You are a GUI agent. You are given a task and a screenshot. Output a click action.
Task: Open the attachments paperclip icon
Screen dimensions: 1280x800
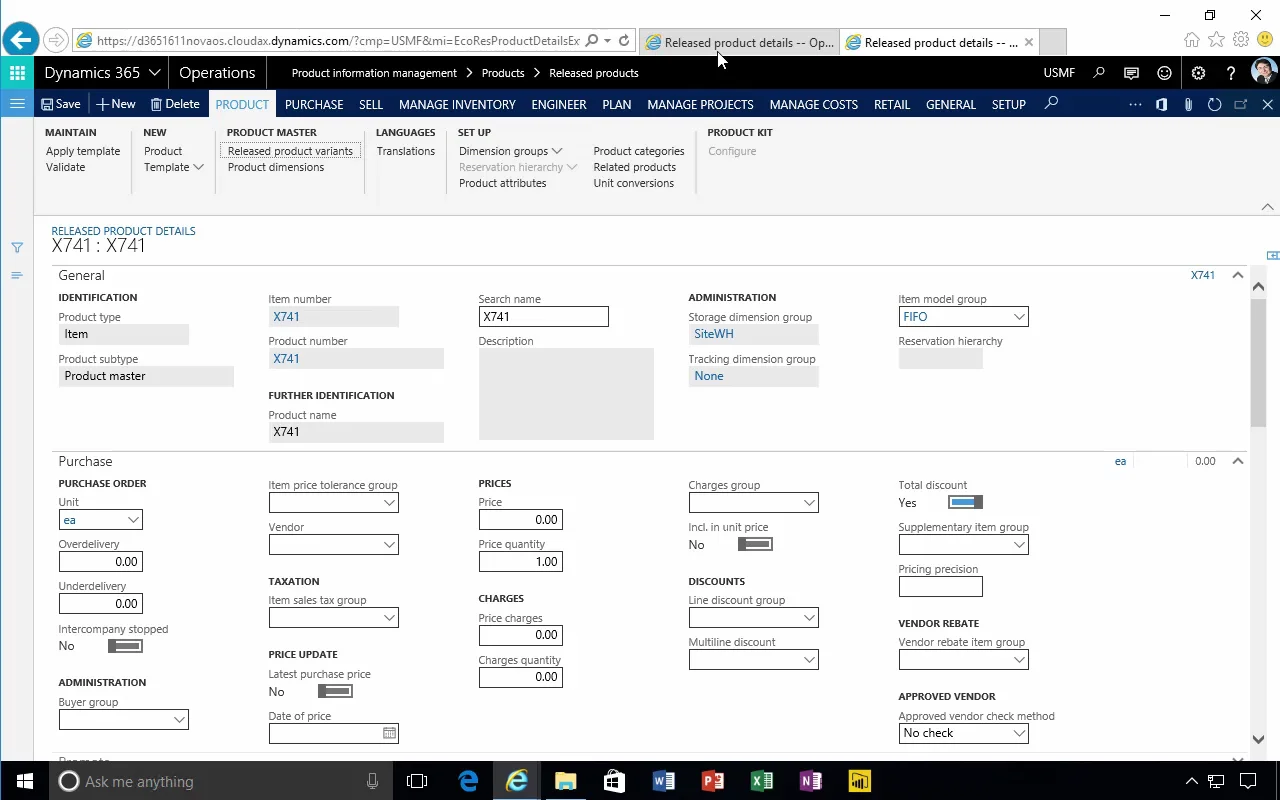(1188, 104)
